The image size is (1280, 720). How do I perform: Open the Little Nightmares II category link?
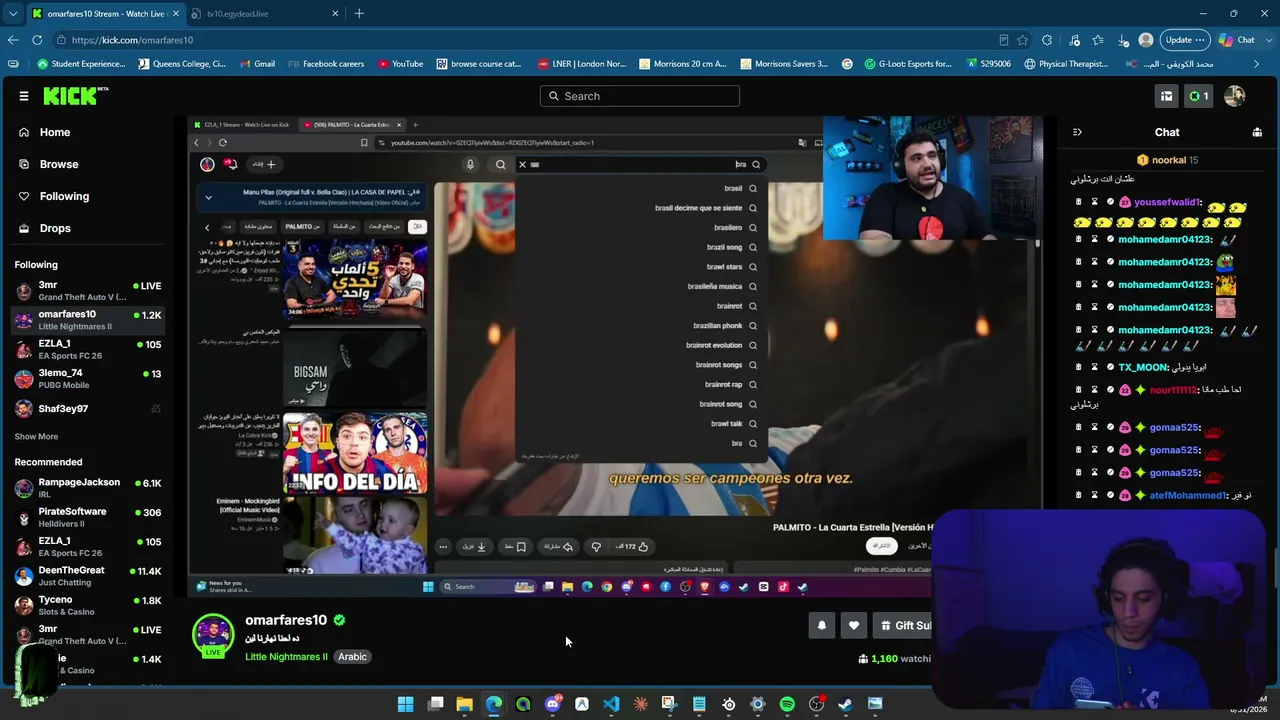[x=286, y=657]
